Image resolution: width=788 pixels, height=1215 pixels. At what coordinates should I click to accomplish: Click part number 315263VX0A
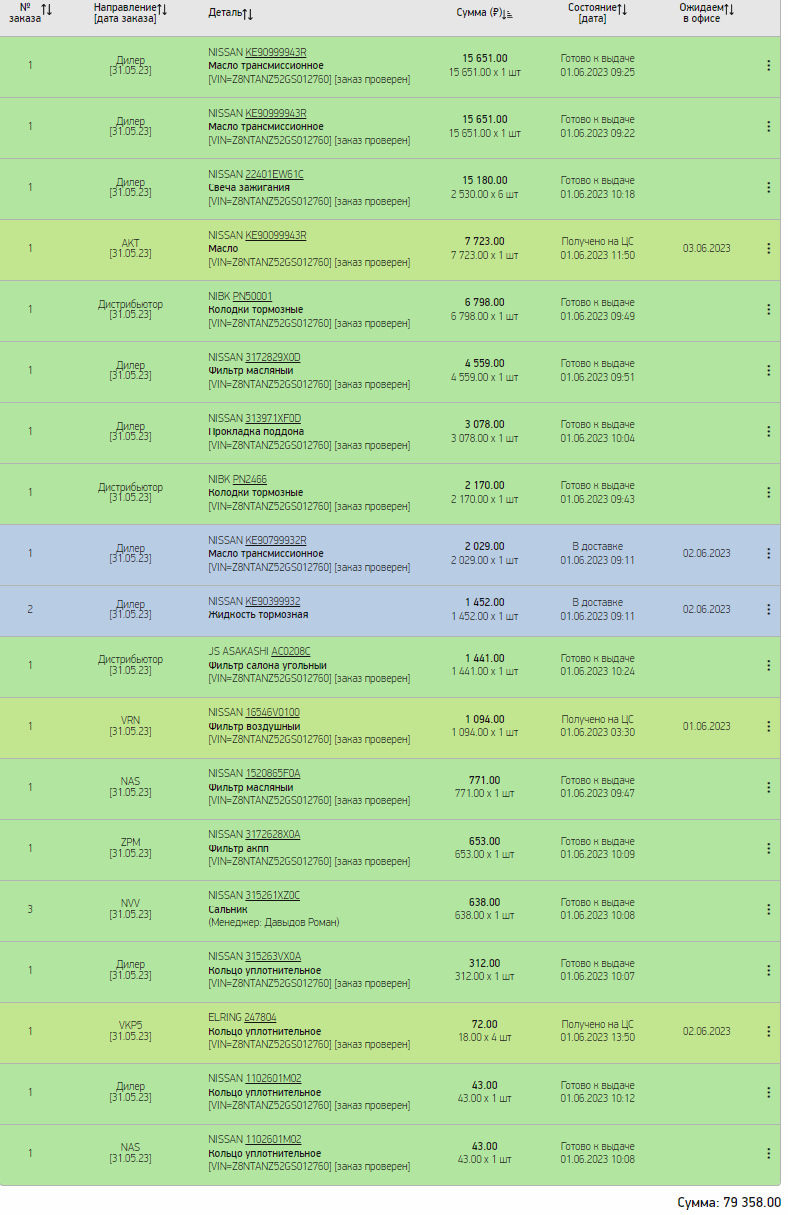tap(273, 956)
